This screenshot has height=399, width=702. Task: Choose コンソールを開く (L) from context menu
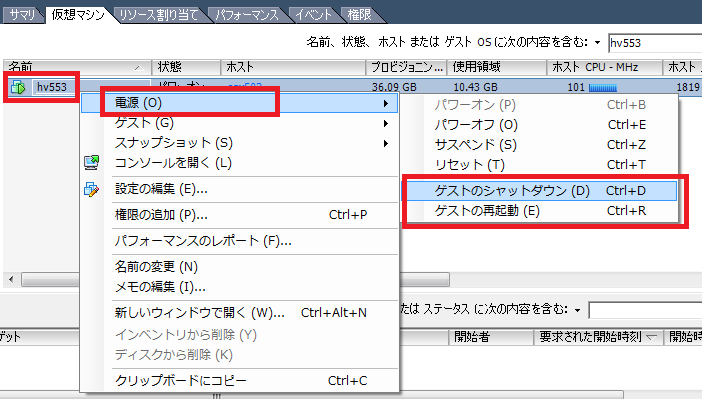240,163
